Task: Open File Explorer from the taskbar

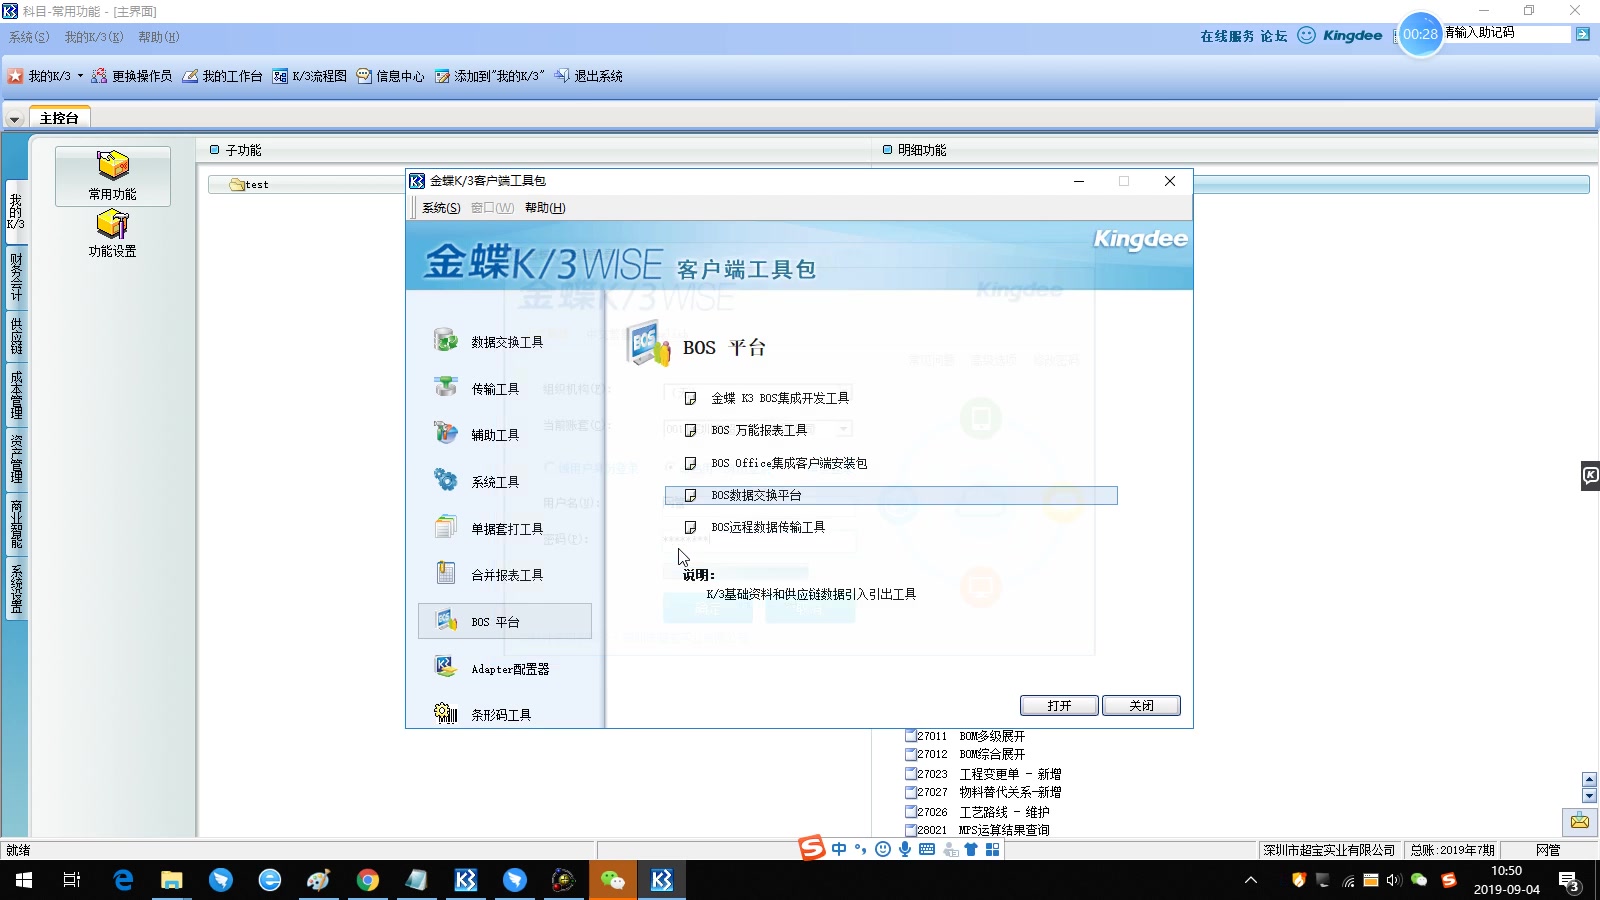Action: [x=172, y=880]
